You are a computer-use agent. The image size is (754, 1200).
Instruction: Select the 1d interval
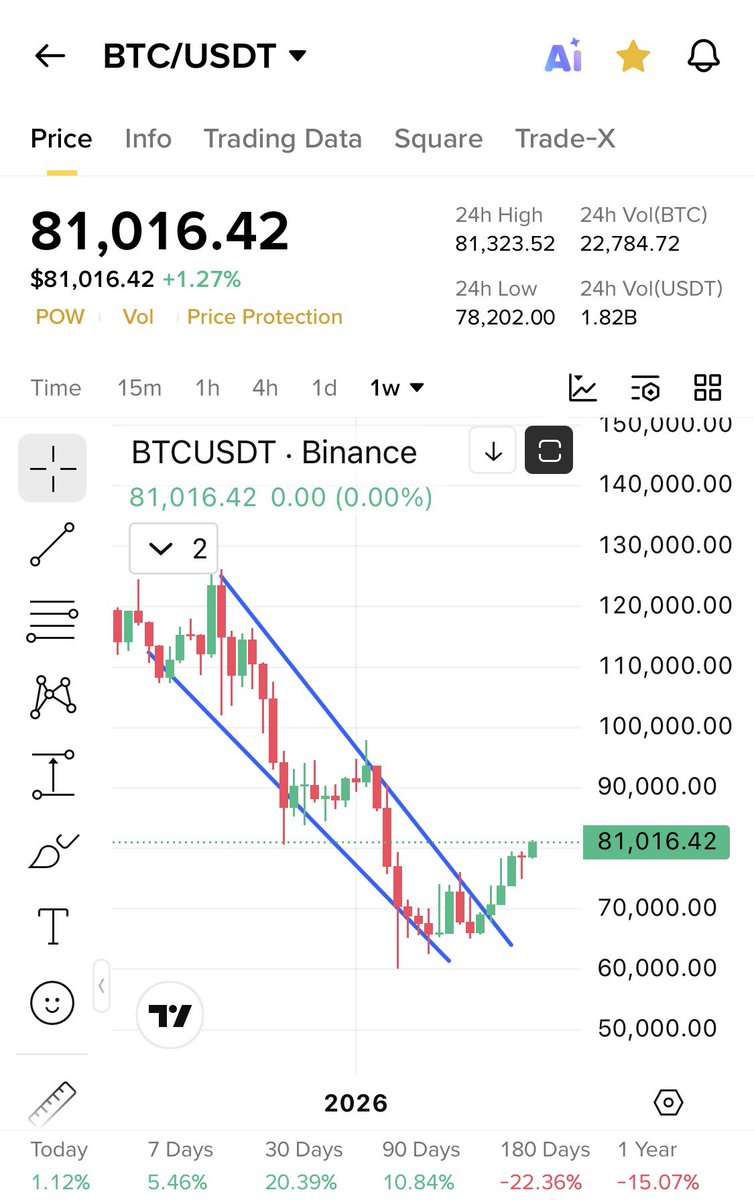324,388
